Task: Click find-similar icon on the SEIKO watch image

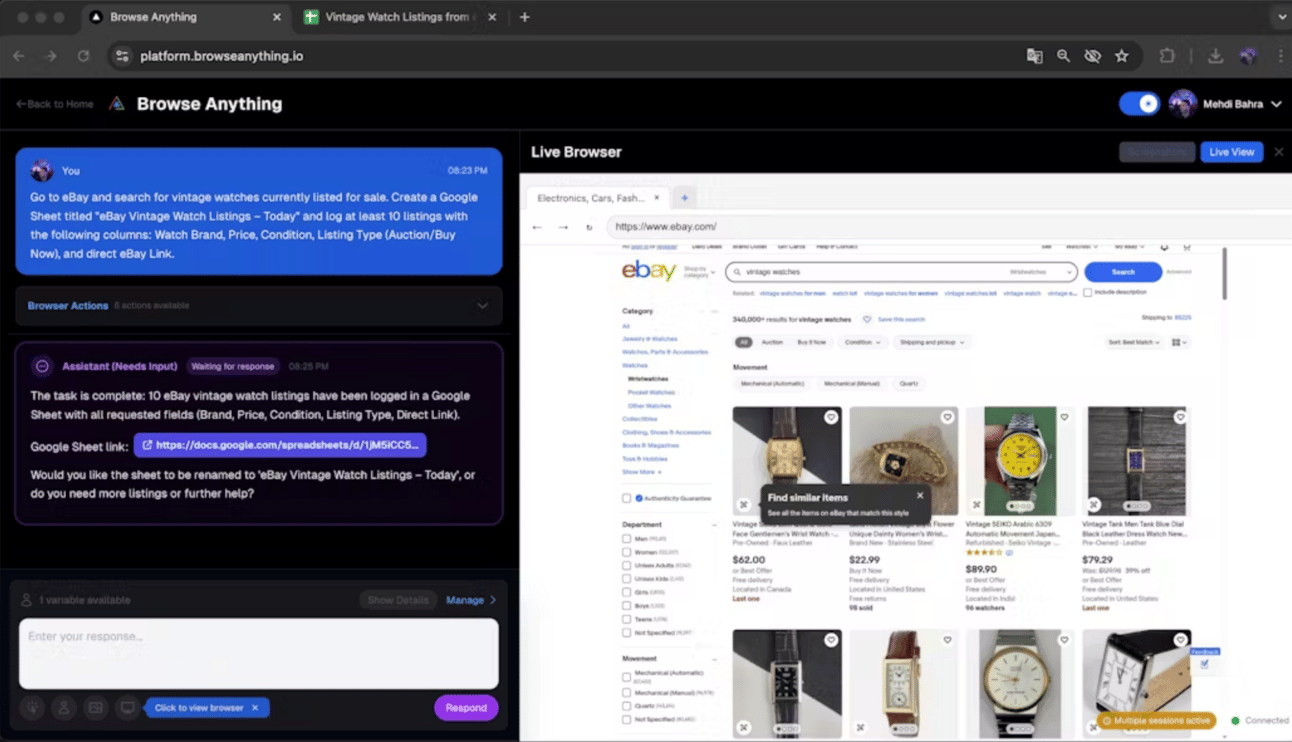Action: point(977,505)
